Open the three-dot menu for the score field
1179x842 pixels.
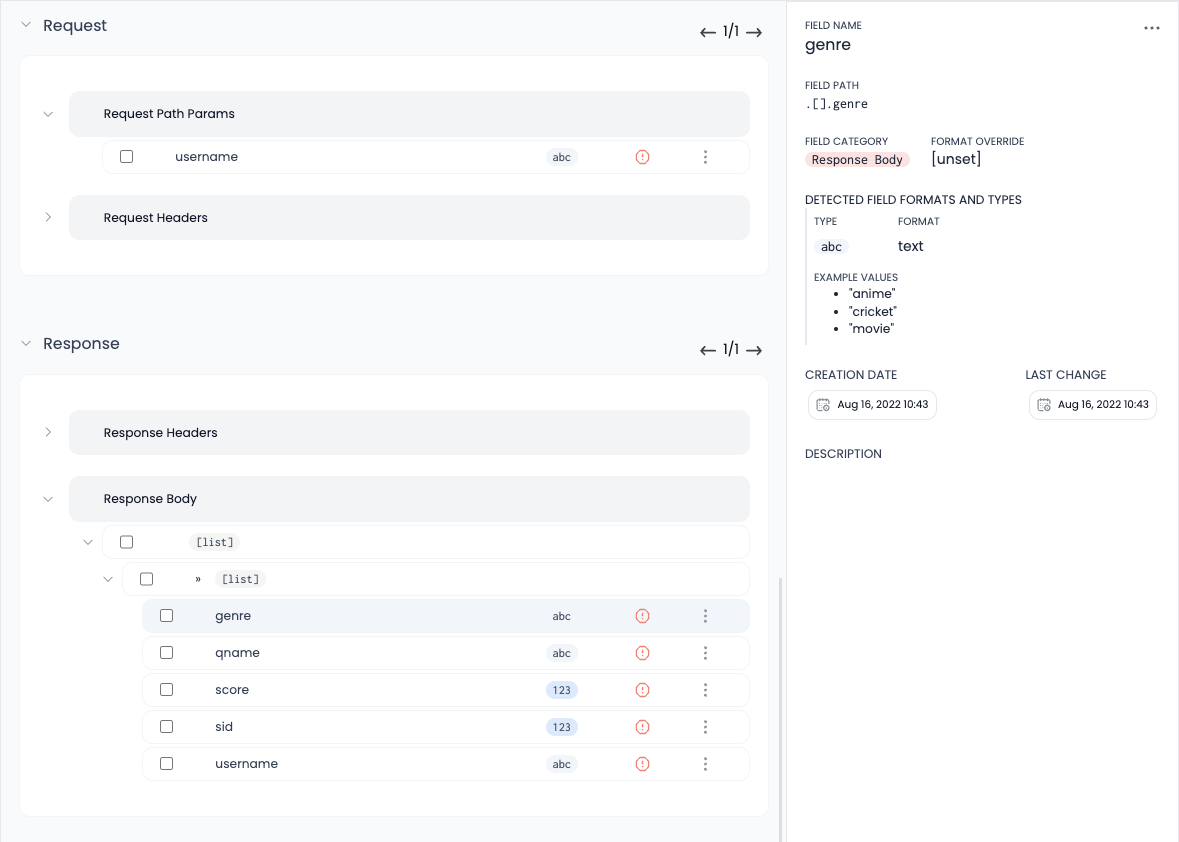point(705,690)
